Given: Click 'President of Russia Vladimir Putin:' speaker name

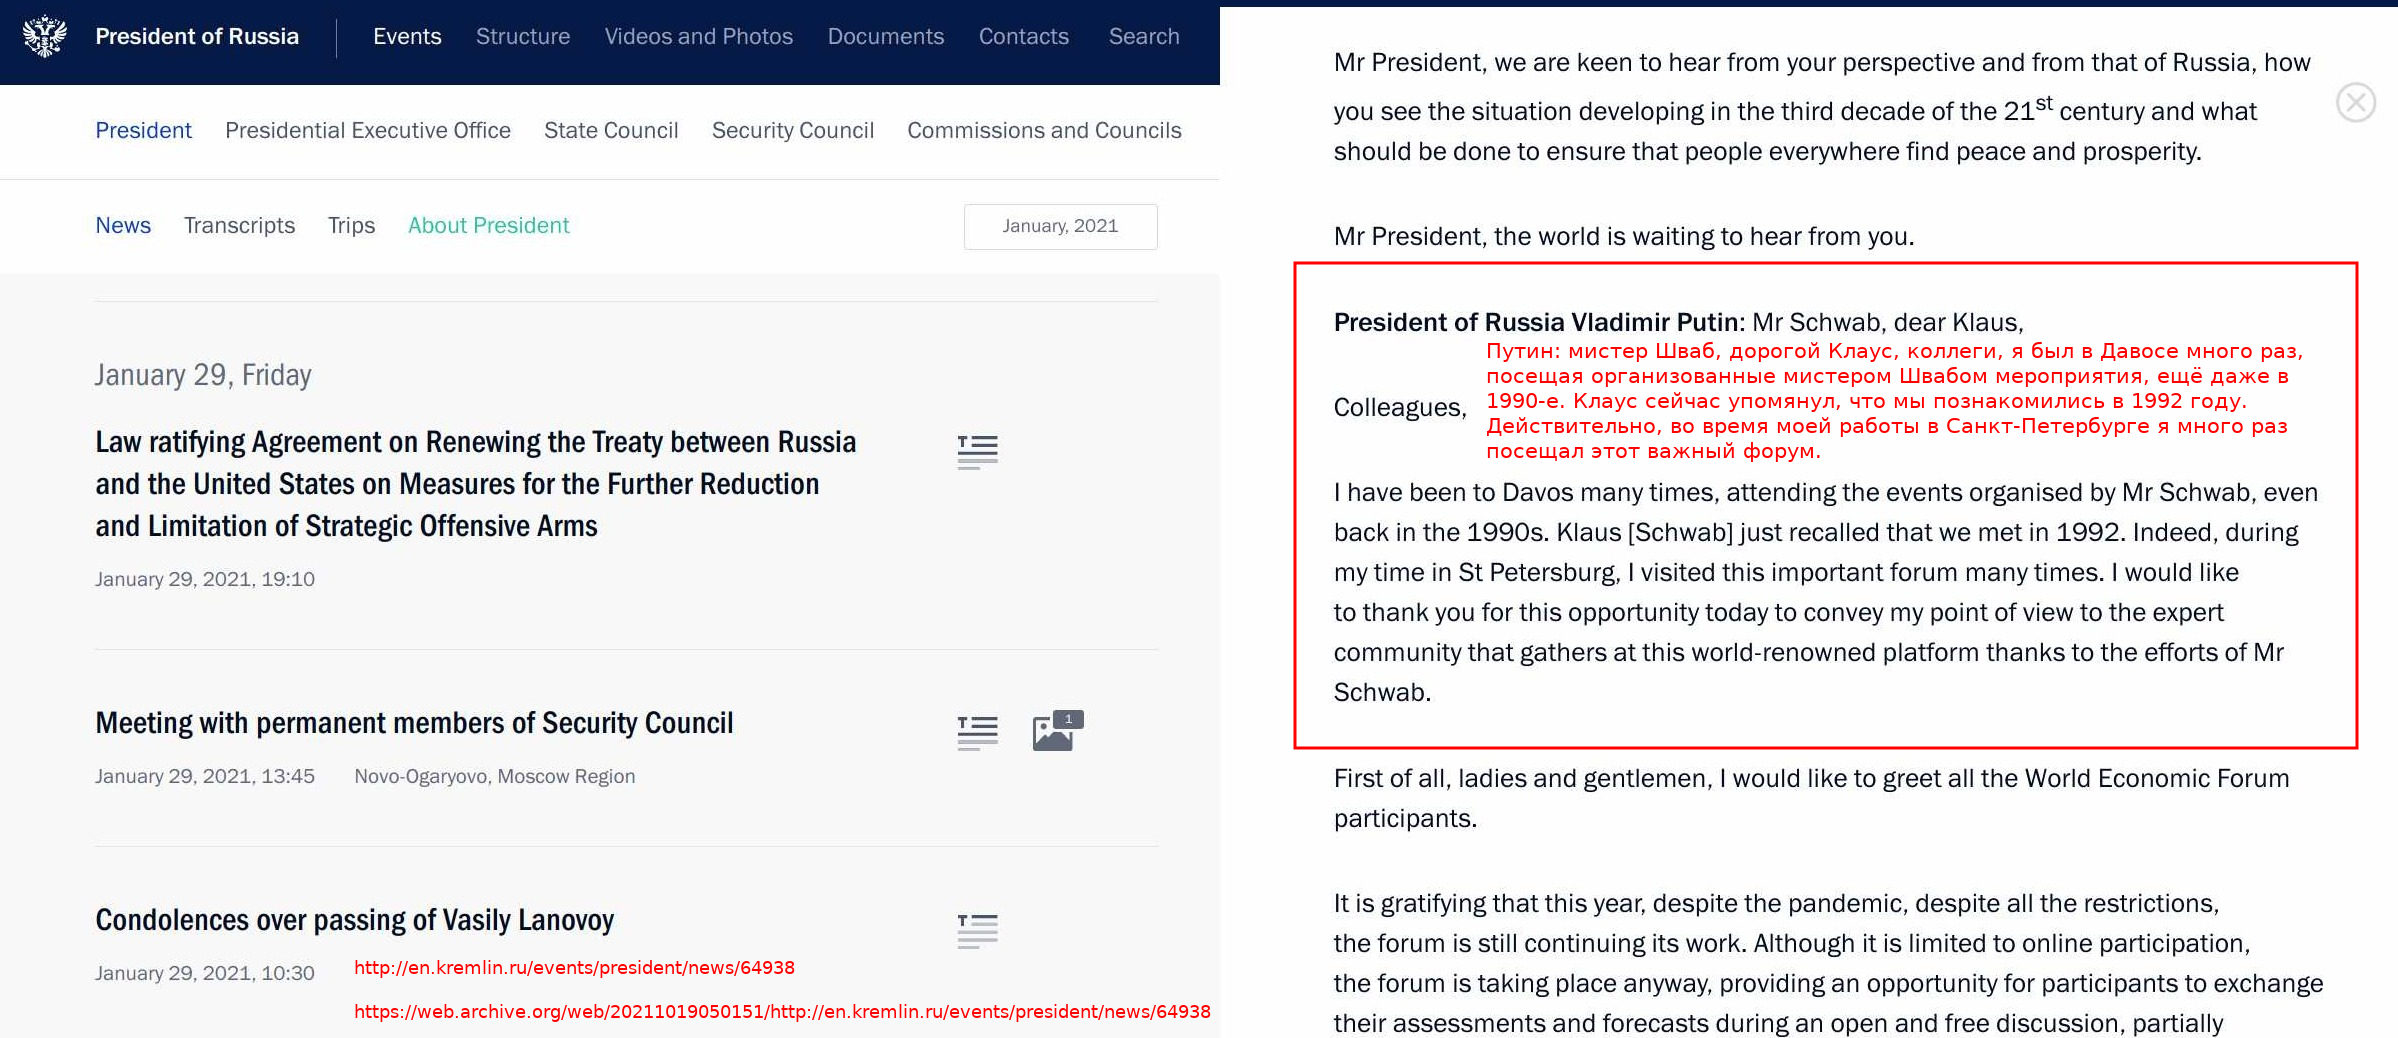Looking at the screenshot, I should point(1539,322).
